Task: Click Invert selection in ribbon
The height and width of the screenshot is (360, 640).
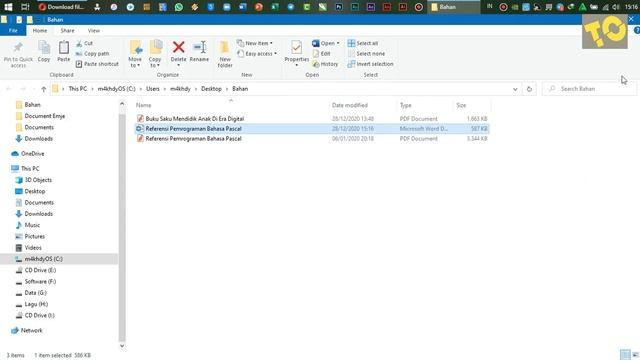Action: pyautogui.click(x=371, y=64)
